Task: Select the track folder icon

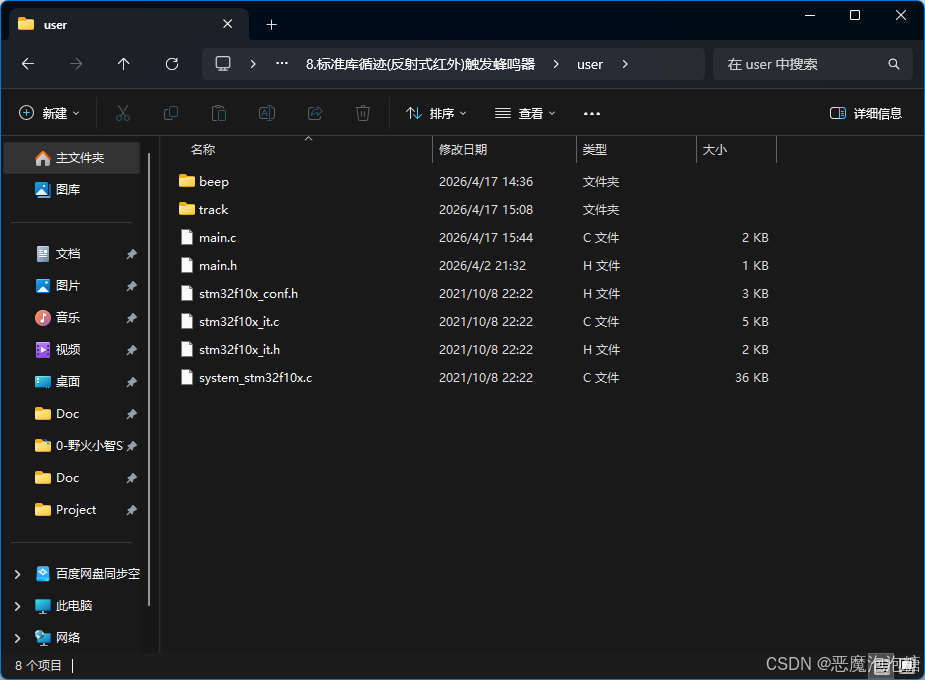Action: click(x=187, y=209)
